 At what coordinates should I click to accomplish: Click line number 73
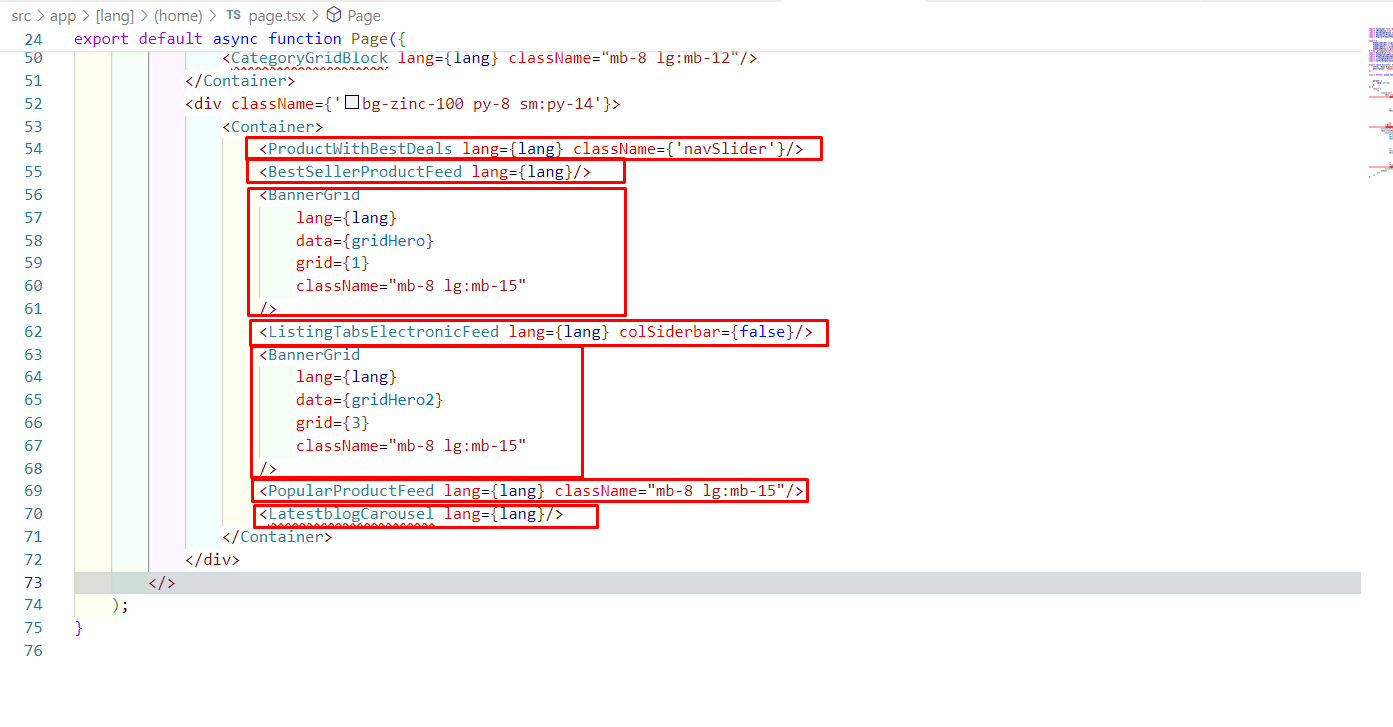tap(33, 582)
